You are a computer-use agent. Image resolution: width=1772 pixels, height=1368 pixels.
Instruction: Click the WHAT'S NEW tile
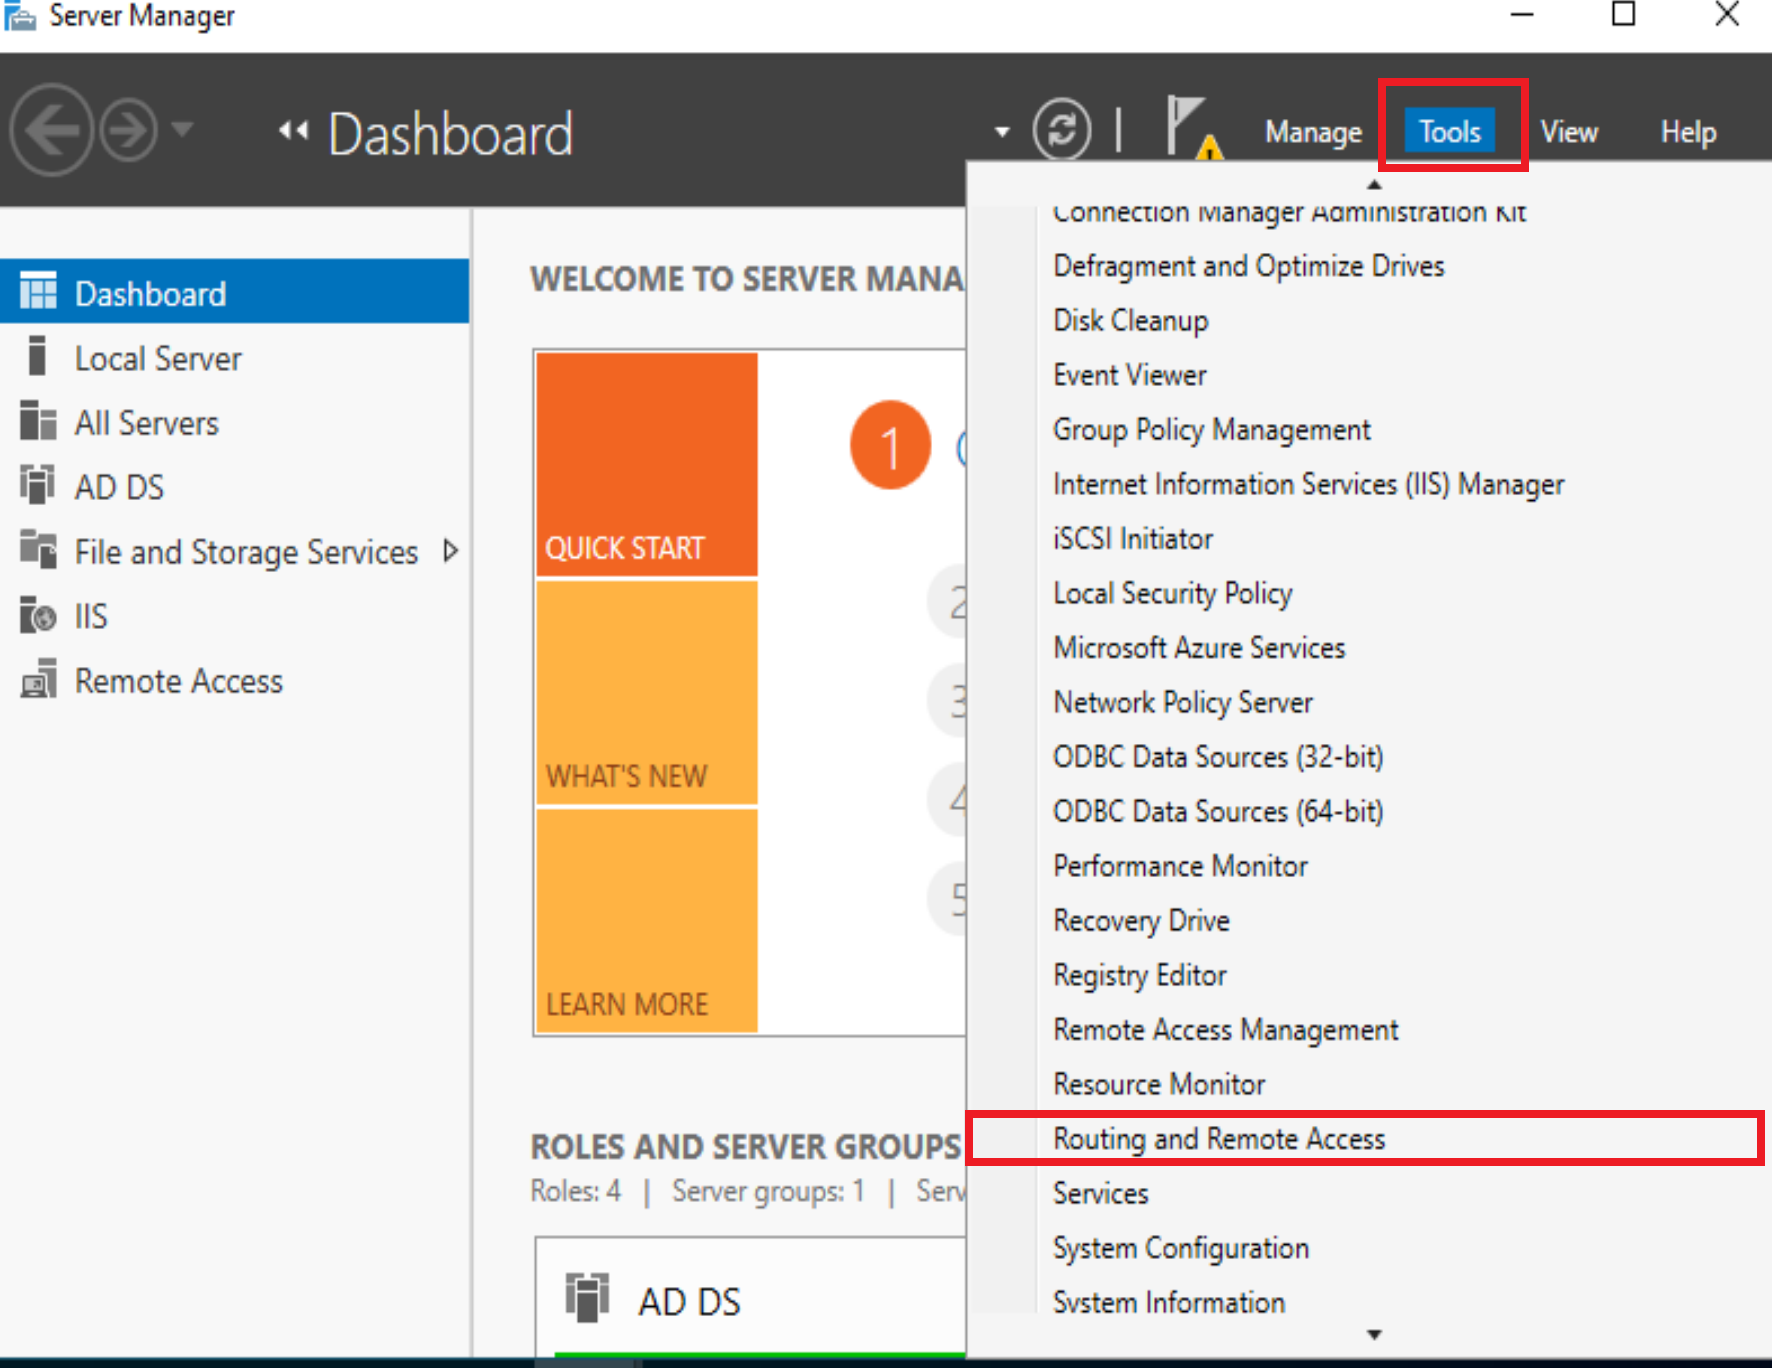tap(647, 693)
